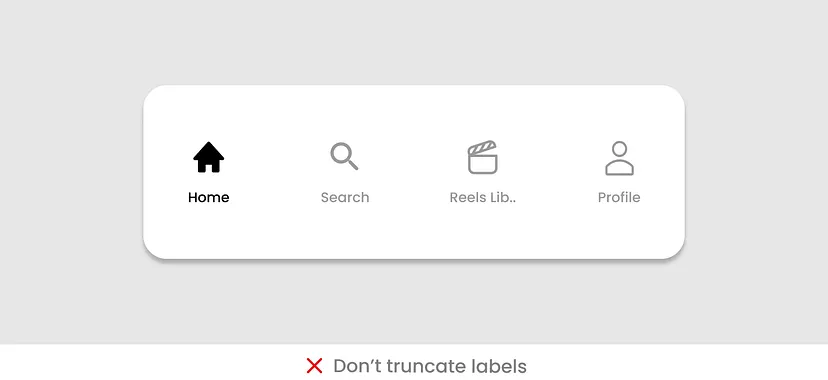Click the striped clapper top of Reels icon

pyautogui.click(x=483, y=147)
